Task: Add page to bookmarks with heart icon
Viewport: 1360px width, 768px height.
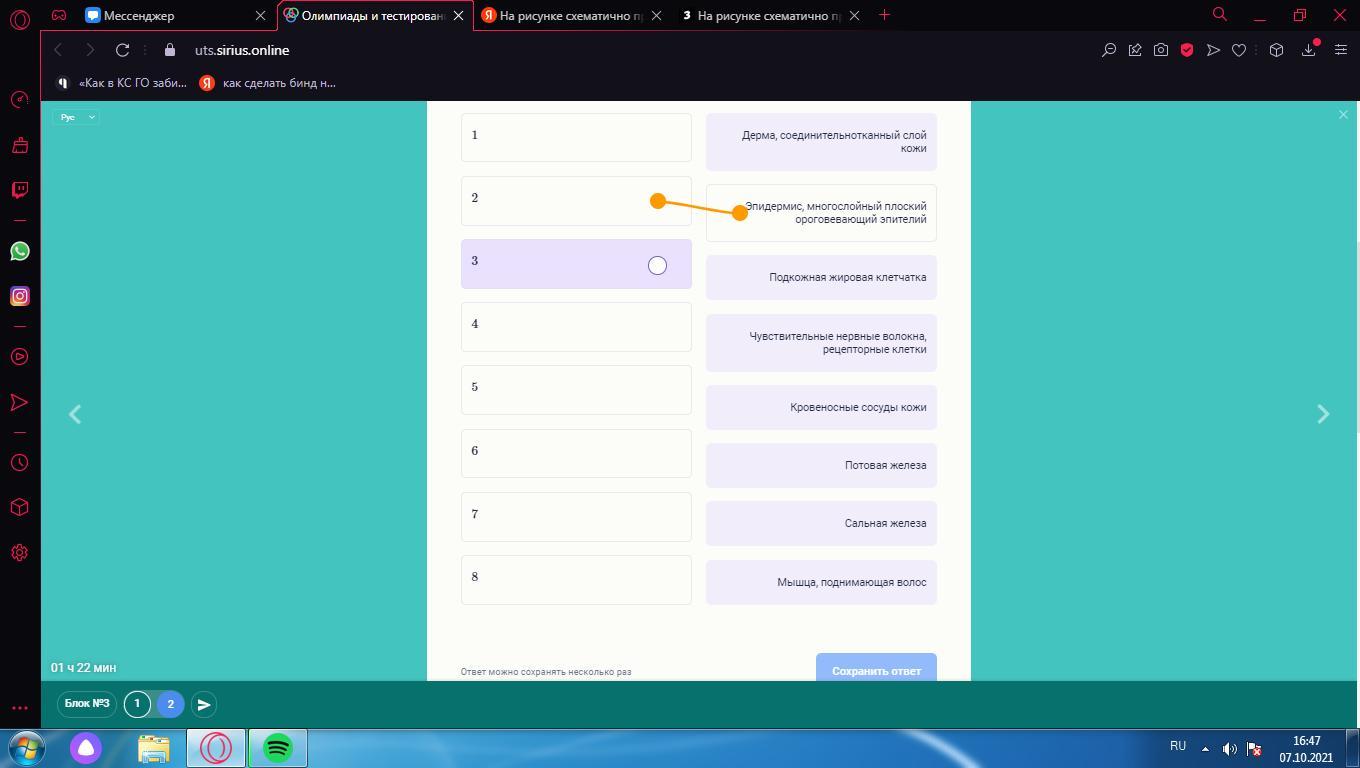Action: 1239,50
